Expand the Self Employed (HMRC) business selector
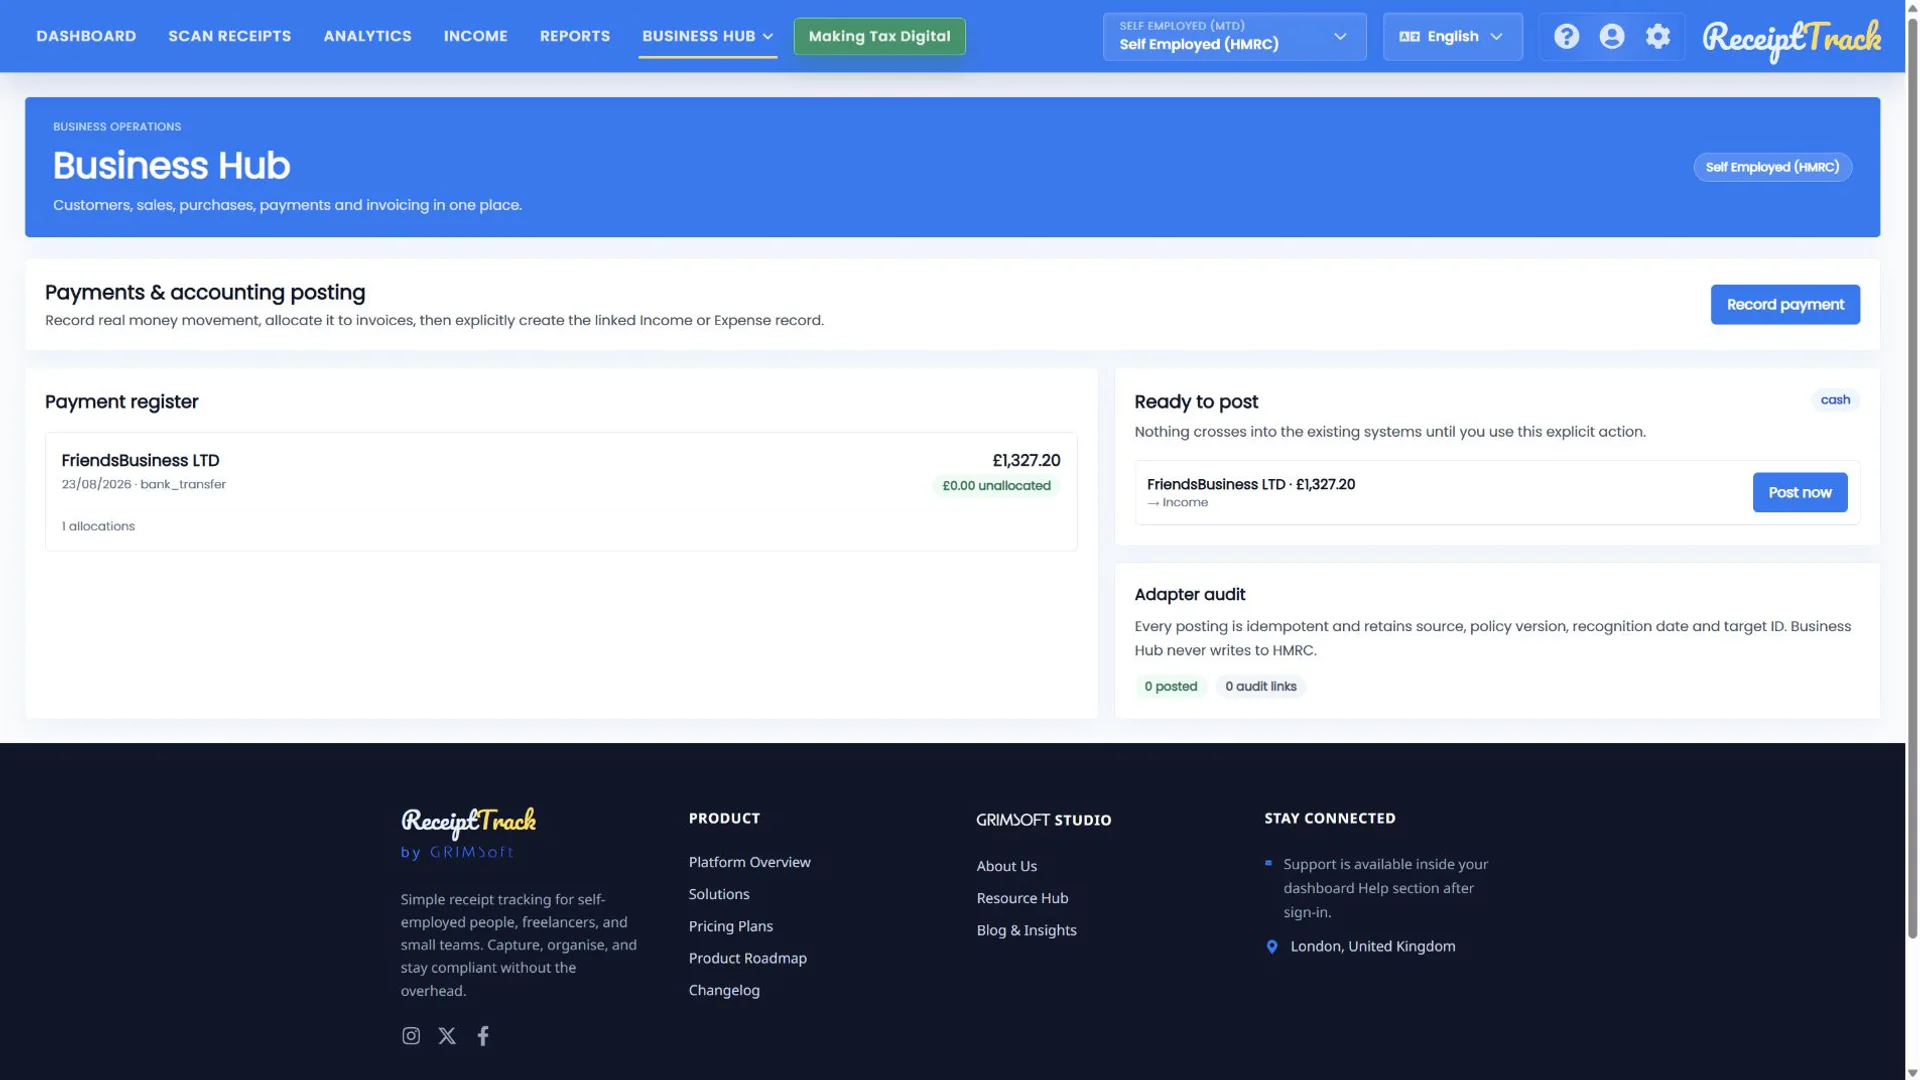Screen dimensions: 1920x1080 click(x=1234, y=36)
